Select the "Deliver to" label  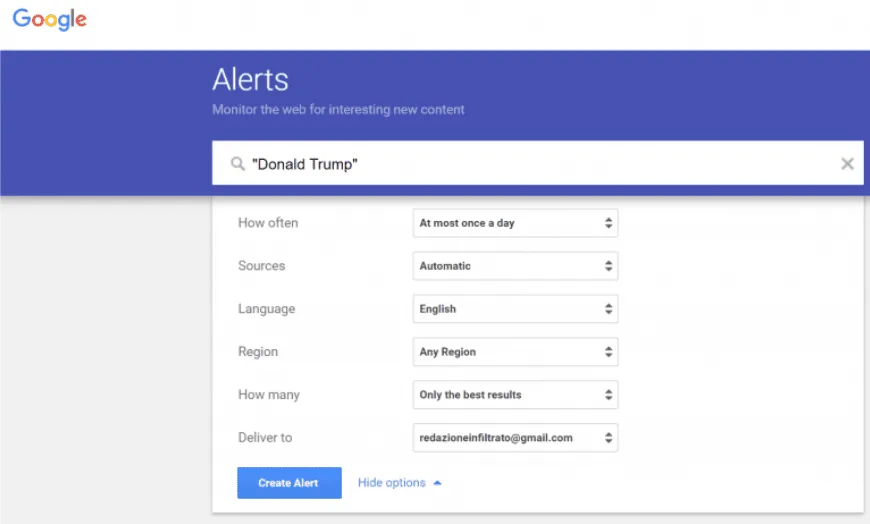(265, 438)
